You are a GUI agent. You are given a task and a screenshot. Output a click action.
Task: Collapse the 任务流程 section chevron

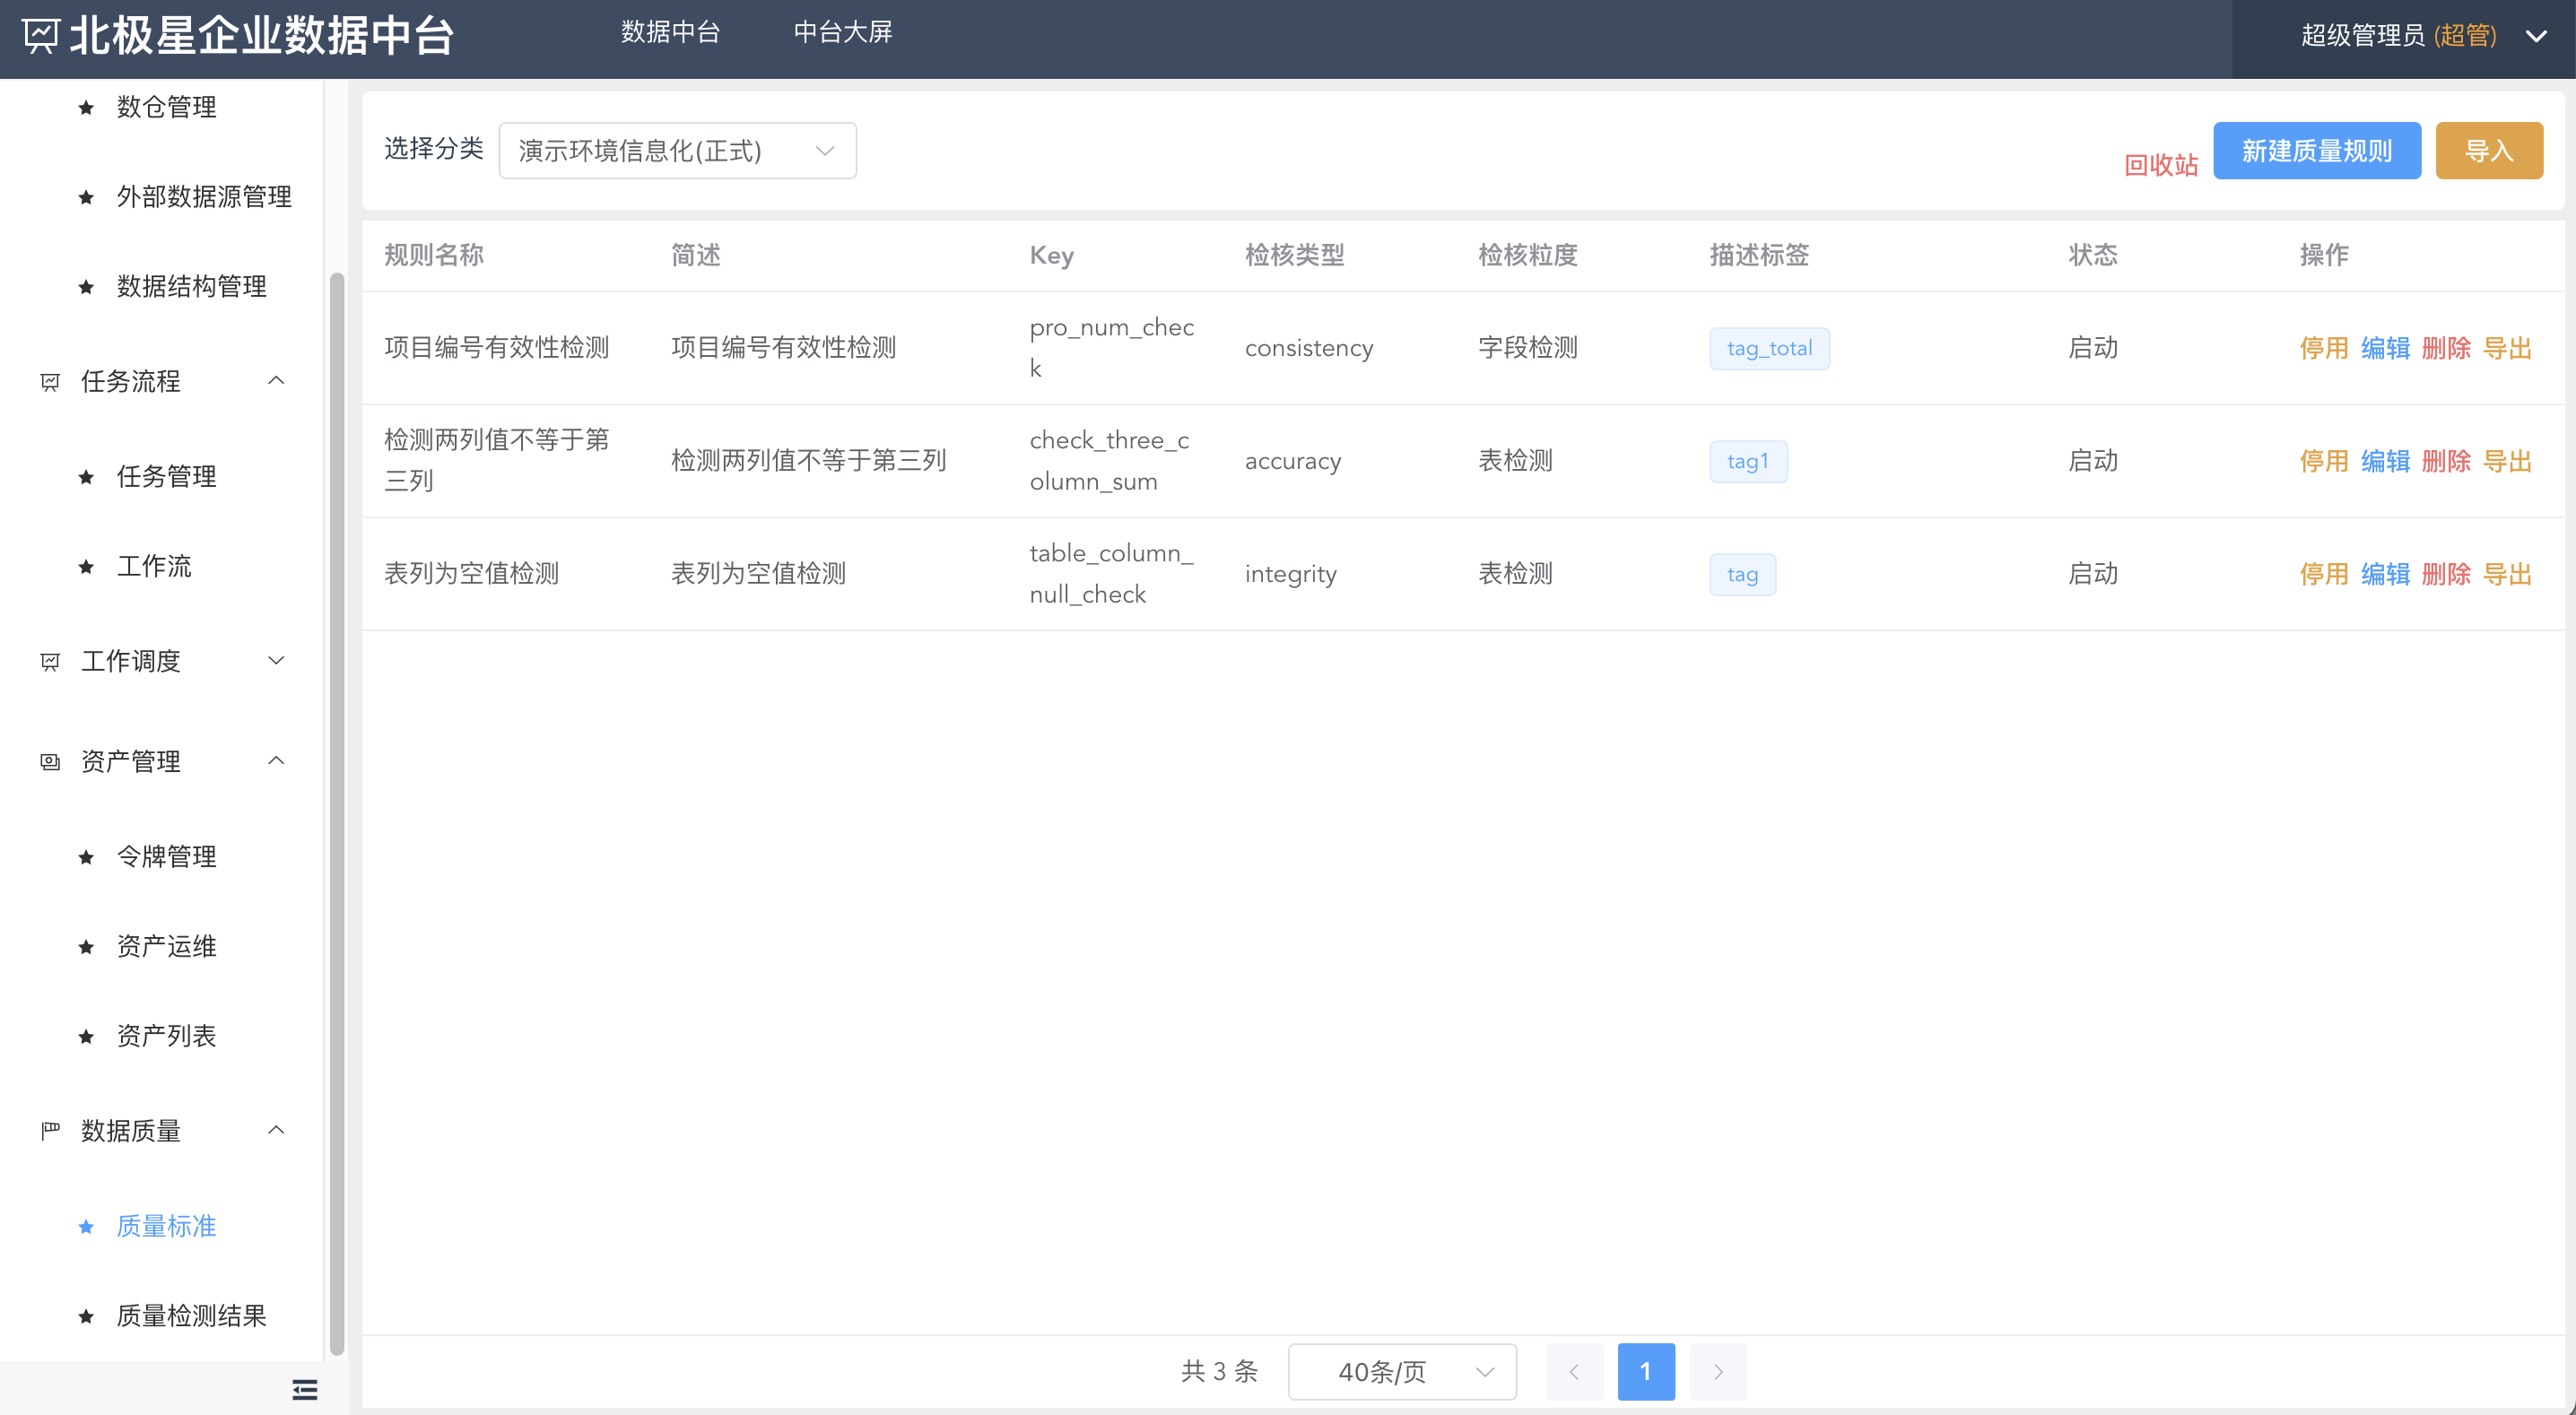click(x=277, y=381)
